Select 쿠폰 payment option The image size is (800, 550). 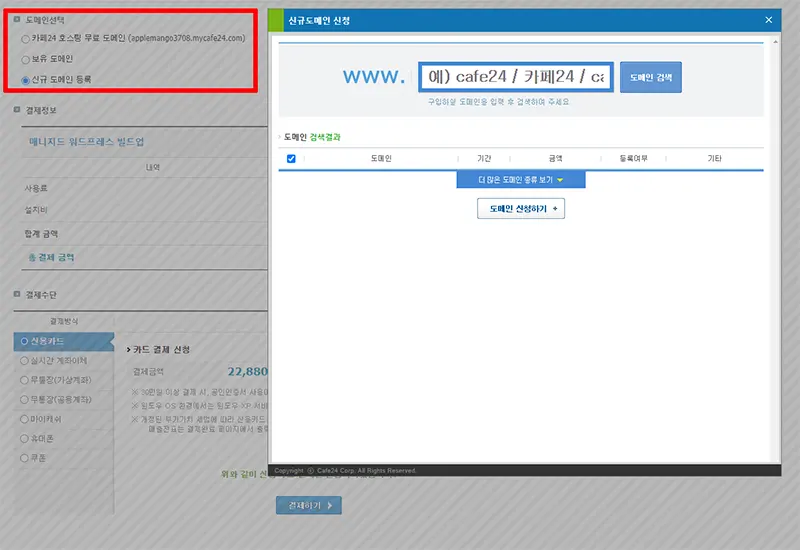tap(24, 458)
